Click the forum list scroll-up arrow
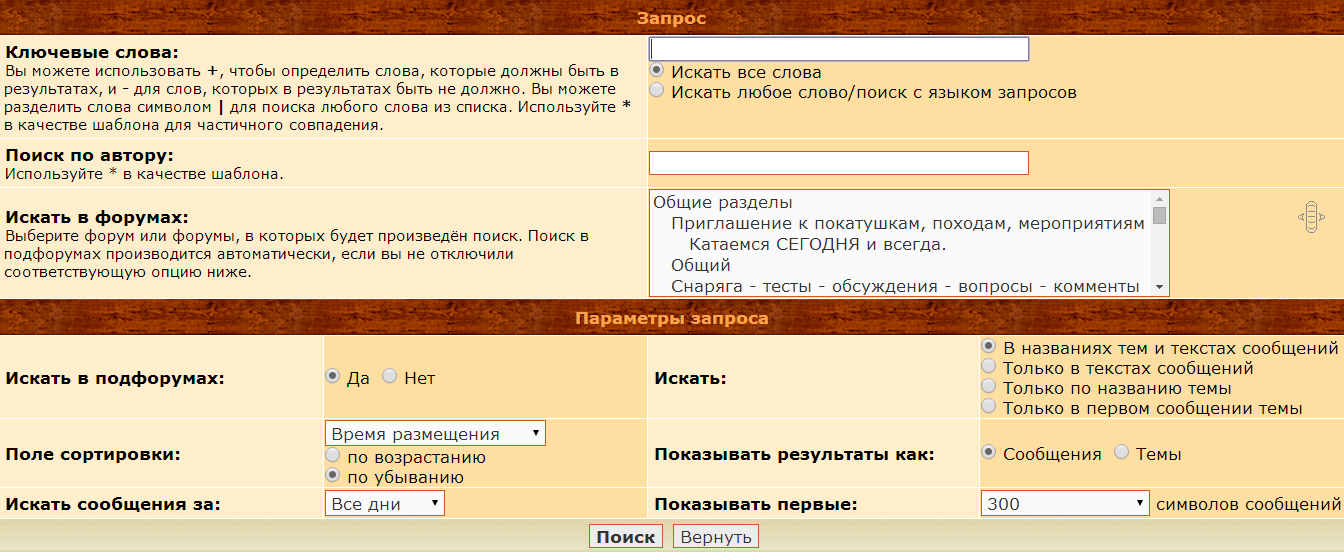The width and height of the screenshot is (1344, 552). (1159, 199)
